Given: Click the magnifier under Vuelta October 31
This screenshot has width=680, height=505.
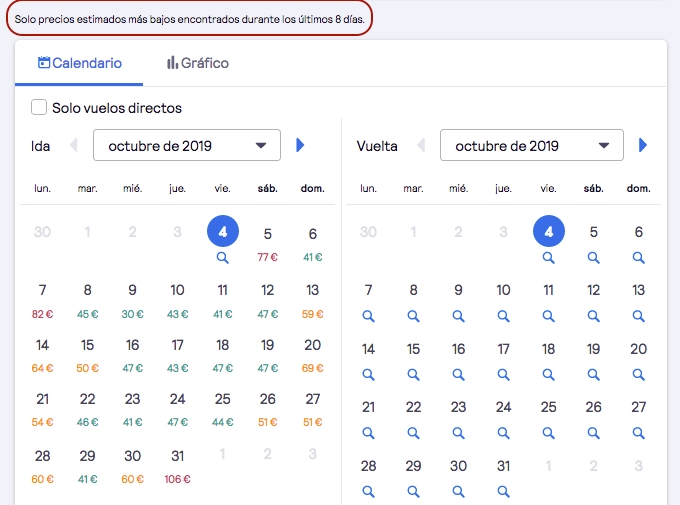Looking at the screenshot, I should (503, 491).
